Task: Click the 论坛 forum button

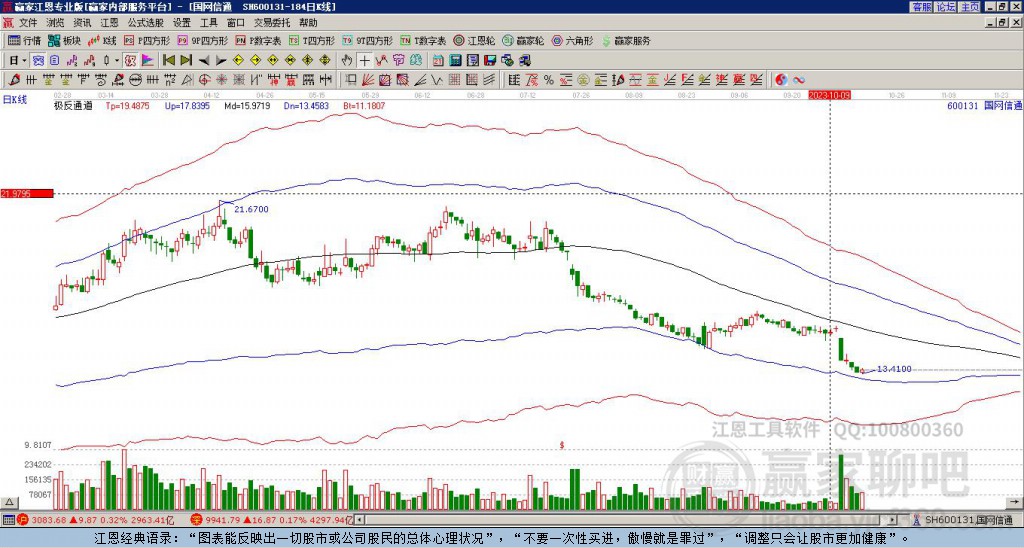Action: [x=946, y=7]
